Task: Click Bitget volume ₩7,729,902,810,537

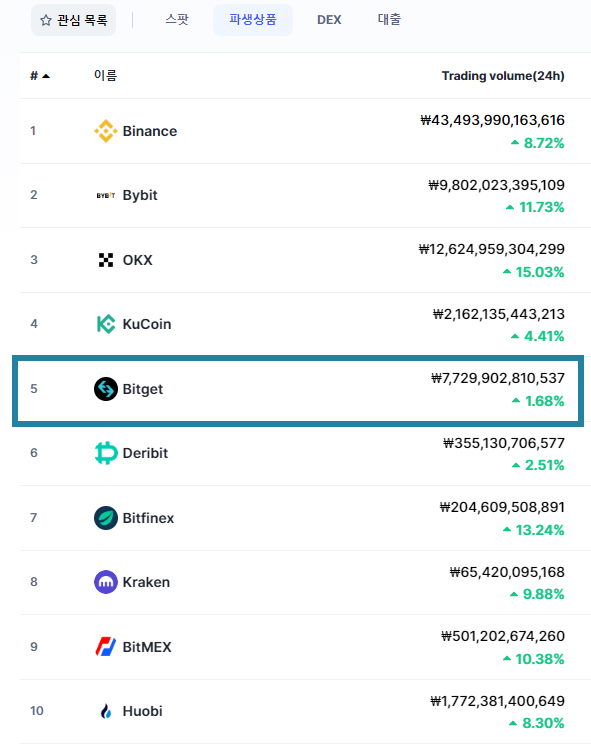Action: [x=498, y=378]
